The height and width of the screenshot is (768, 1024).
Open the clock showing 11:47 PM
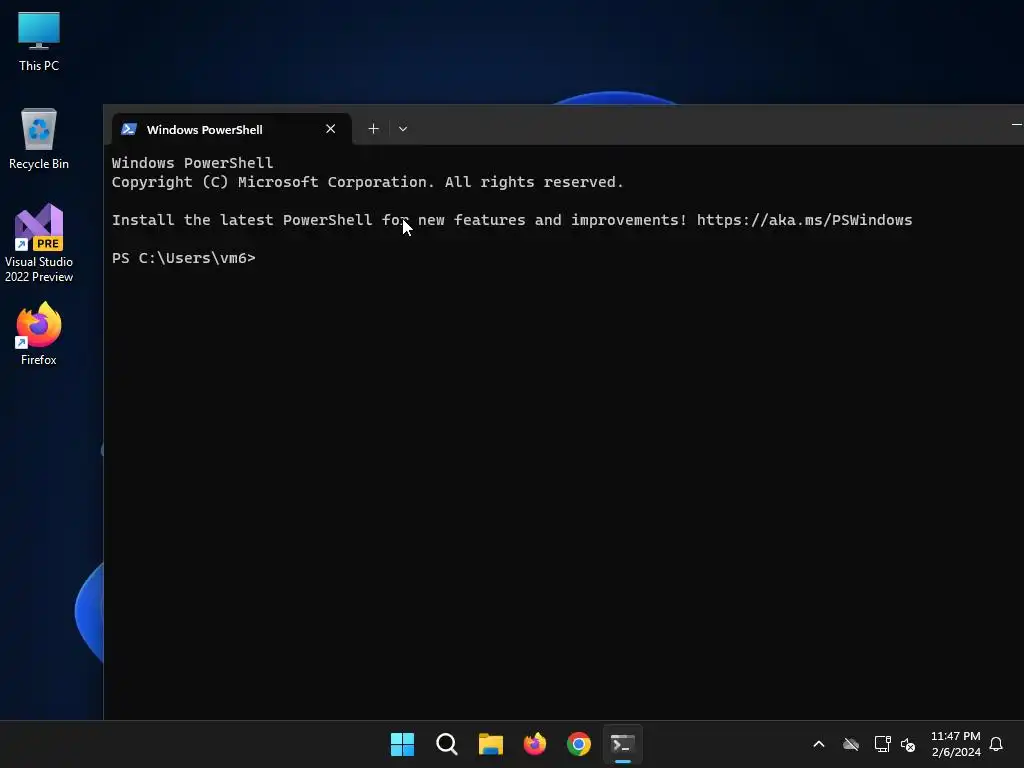(955, 744)
